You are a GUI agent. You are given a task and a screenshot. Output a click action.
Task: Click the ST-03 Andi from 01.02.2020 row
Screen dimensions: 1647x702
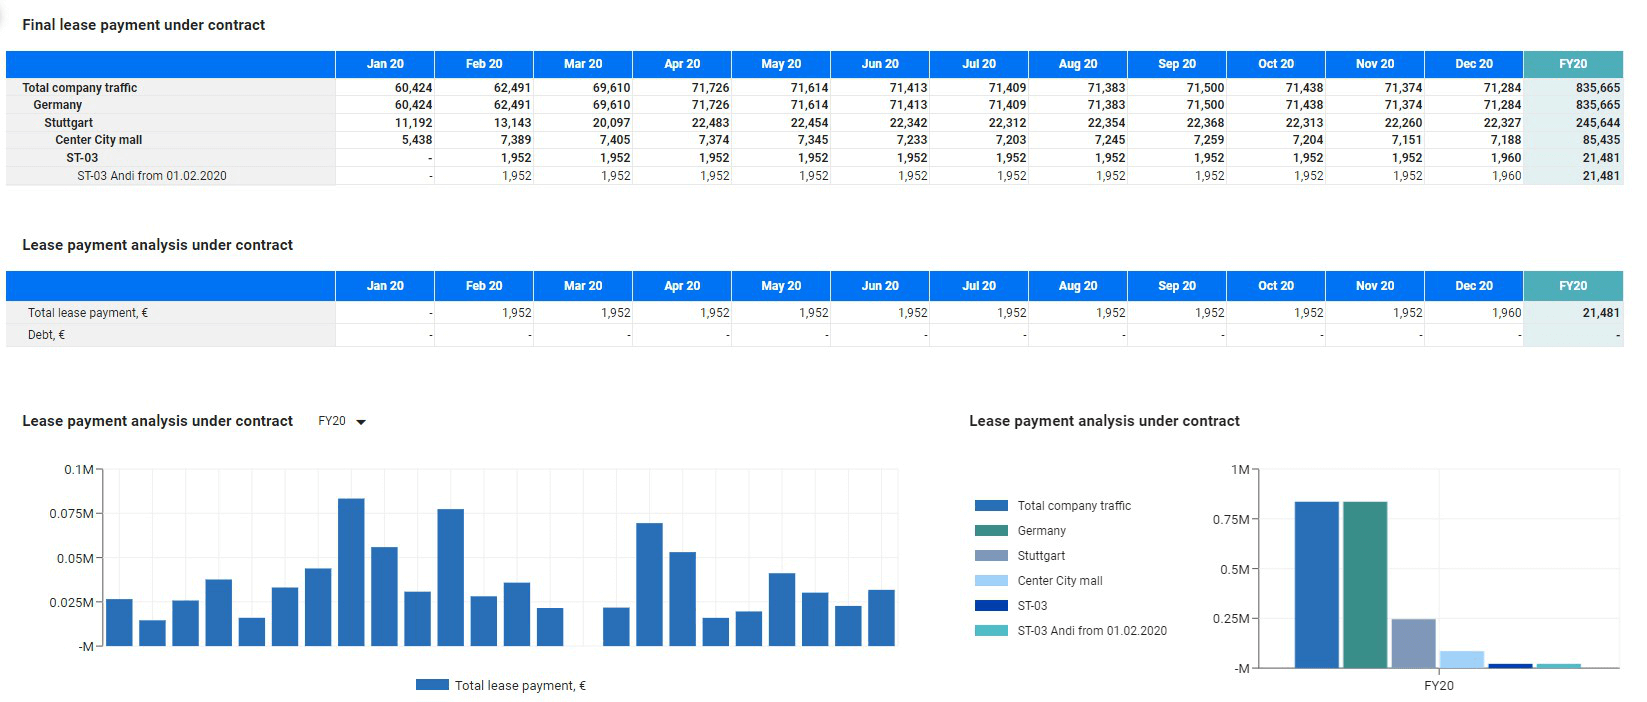tap(152, 176)
